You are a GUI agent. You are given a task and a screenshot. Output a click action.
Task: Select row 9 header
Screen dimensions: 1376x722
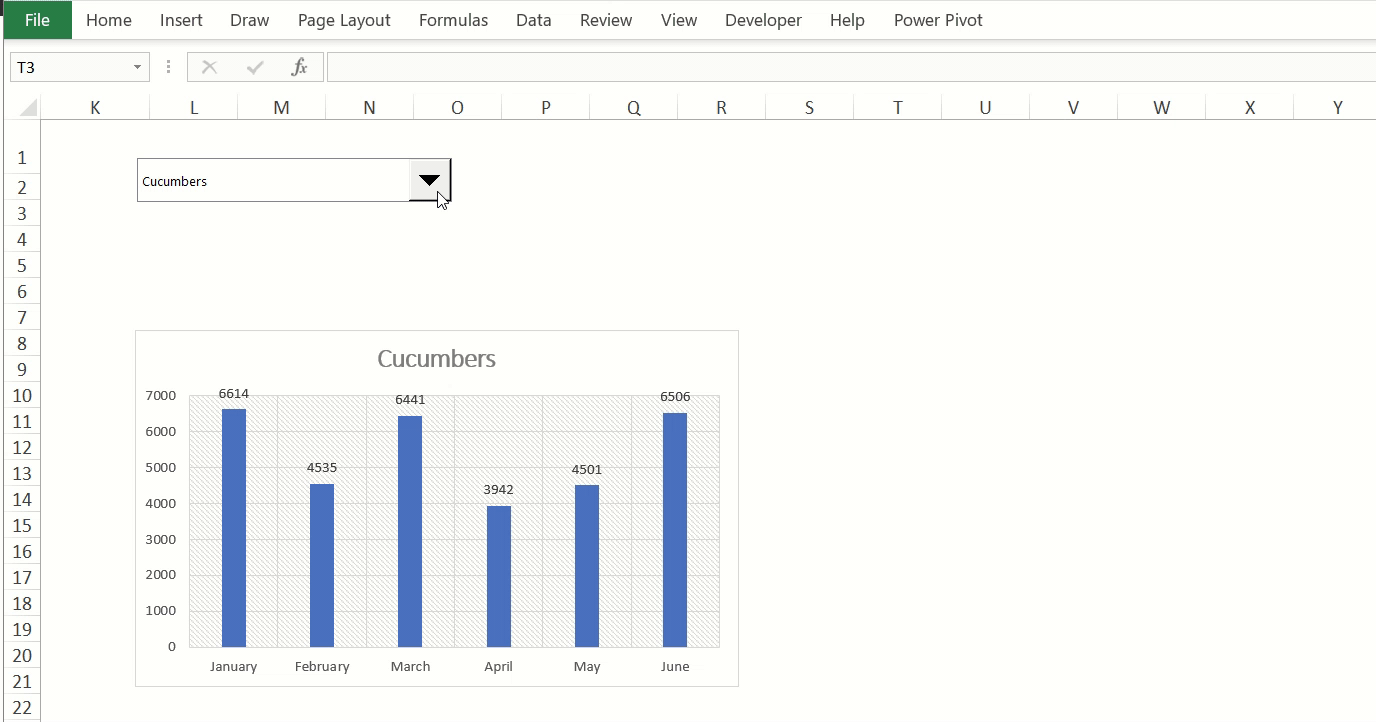21,370
